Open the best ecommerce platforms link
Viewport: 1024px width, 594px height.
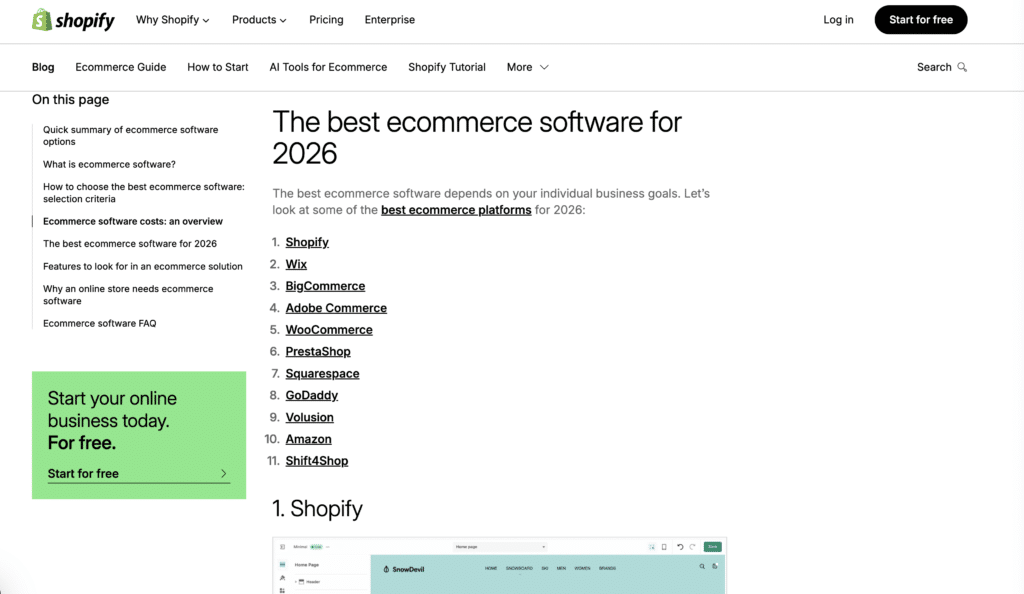(x=456, y=210)
